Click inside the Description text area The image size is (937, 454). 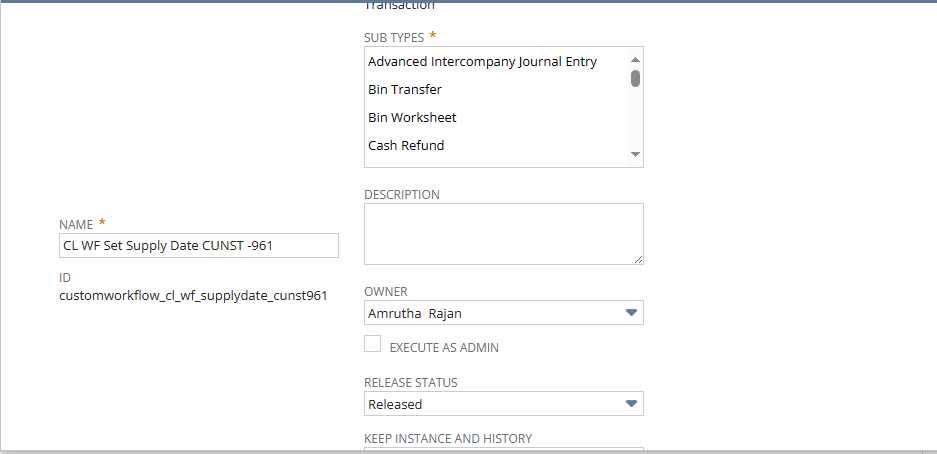[503, 234]
